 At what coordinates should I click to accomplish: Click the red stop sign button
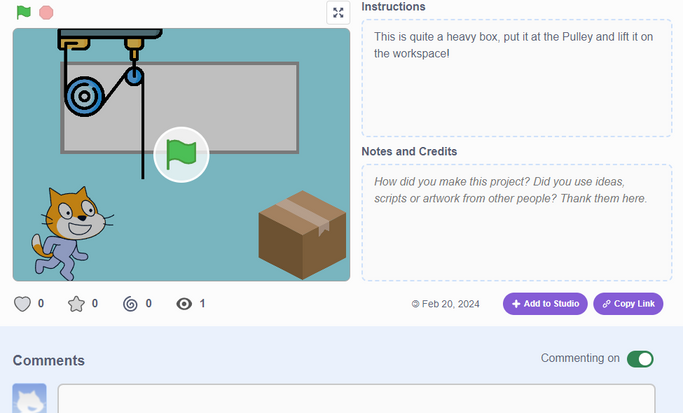(46, 13)
